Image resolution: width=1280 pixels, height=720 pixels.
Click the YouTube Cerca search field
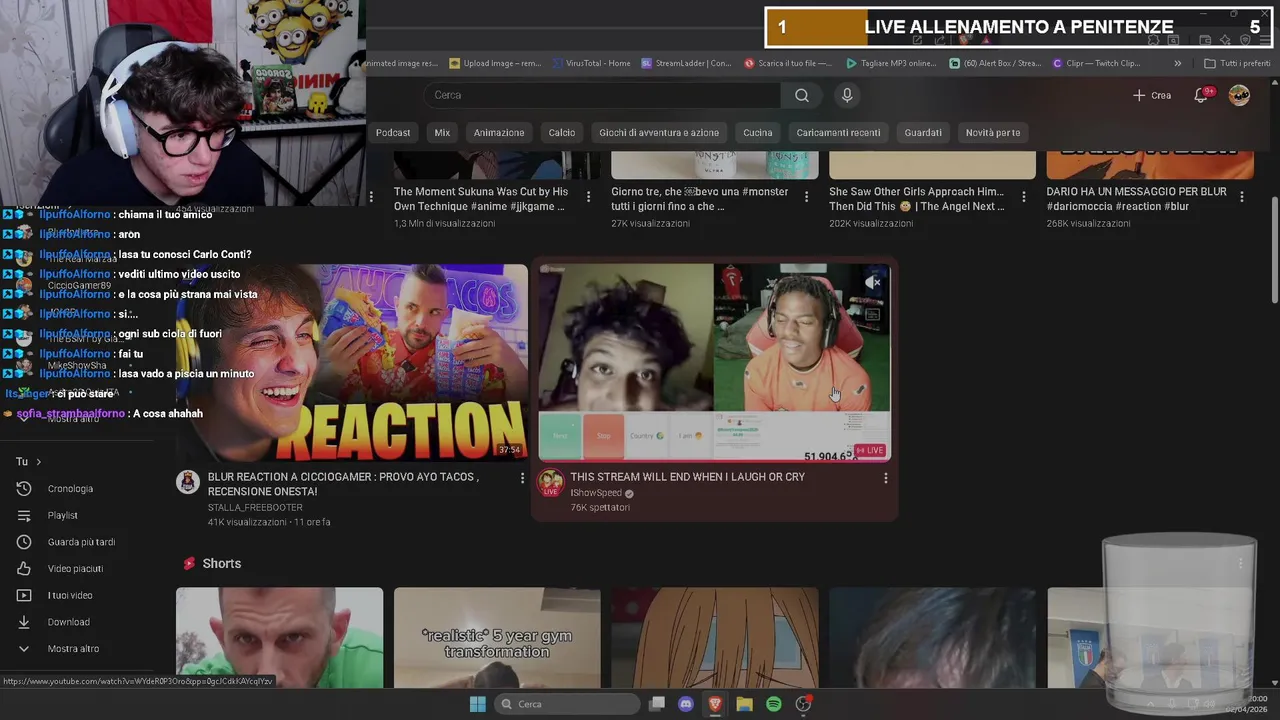point(602,95)
